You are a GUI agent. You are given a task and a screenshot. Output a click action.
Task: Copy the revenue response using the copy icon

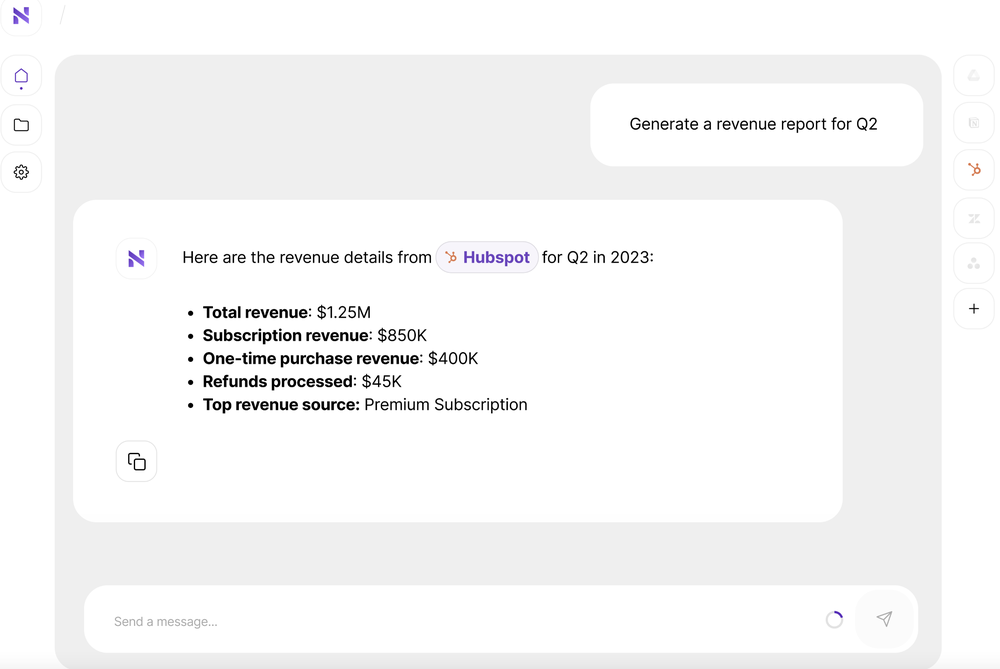coord(137,461)
